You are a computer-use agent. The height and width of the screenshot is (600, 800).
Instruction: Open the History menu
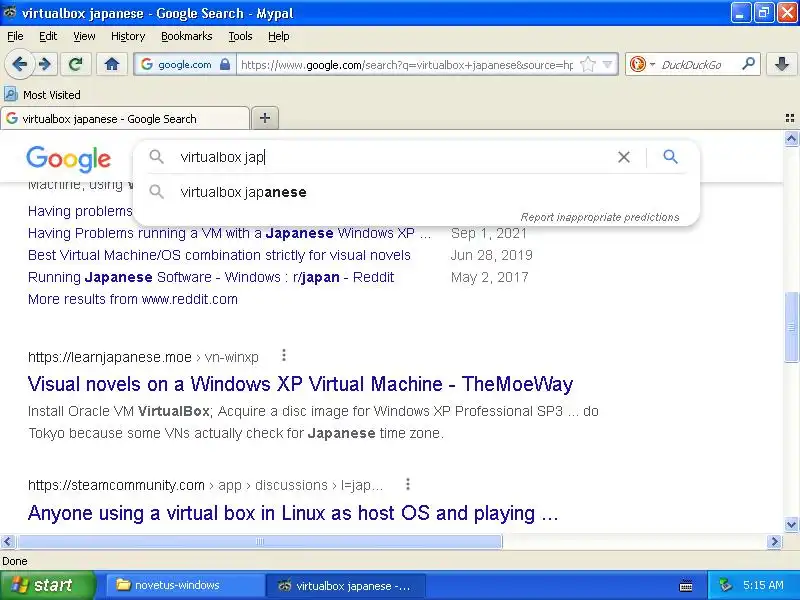(128, 36)
